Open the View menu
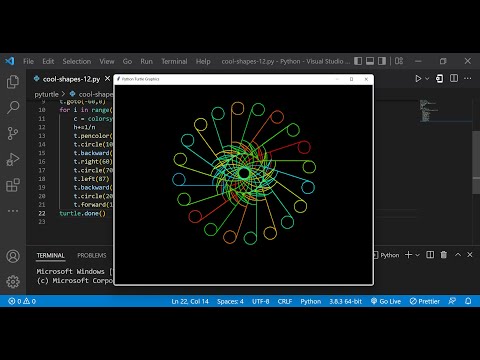The image size is (480, 360). [x=107, y=61]
